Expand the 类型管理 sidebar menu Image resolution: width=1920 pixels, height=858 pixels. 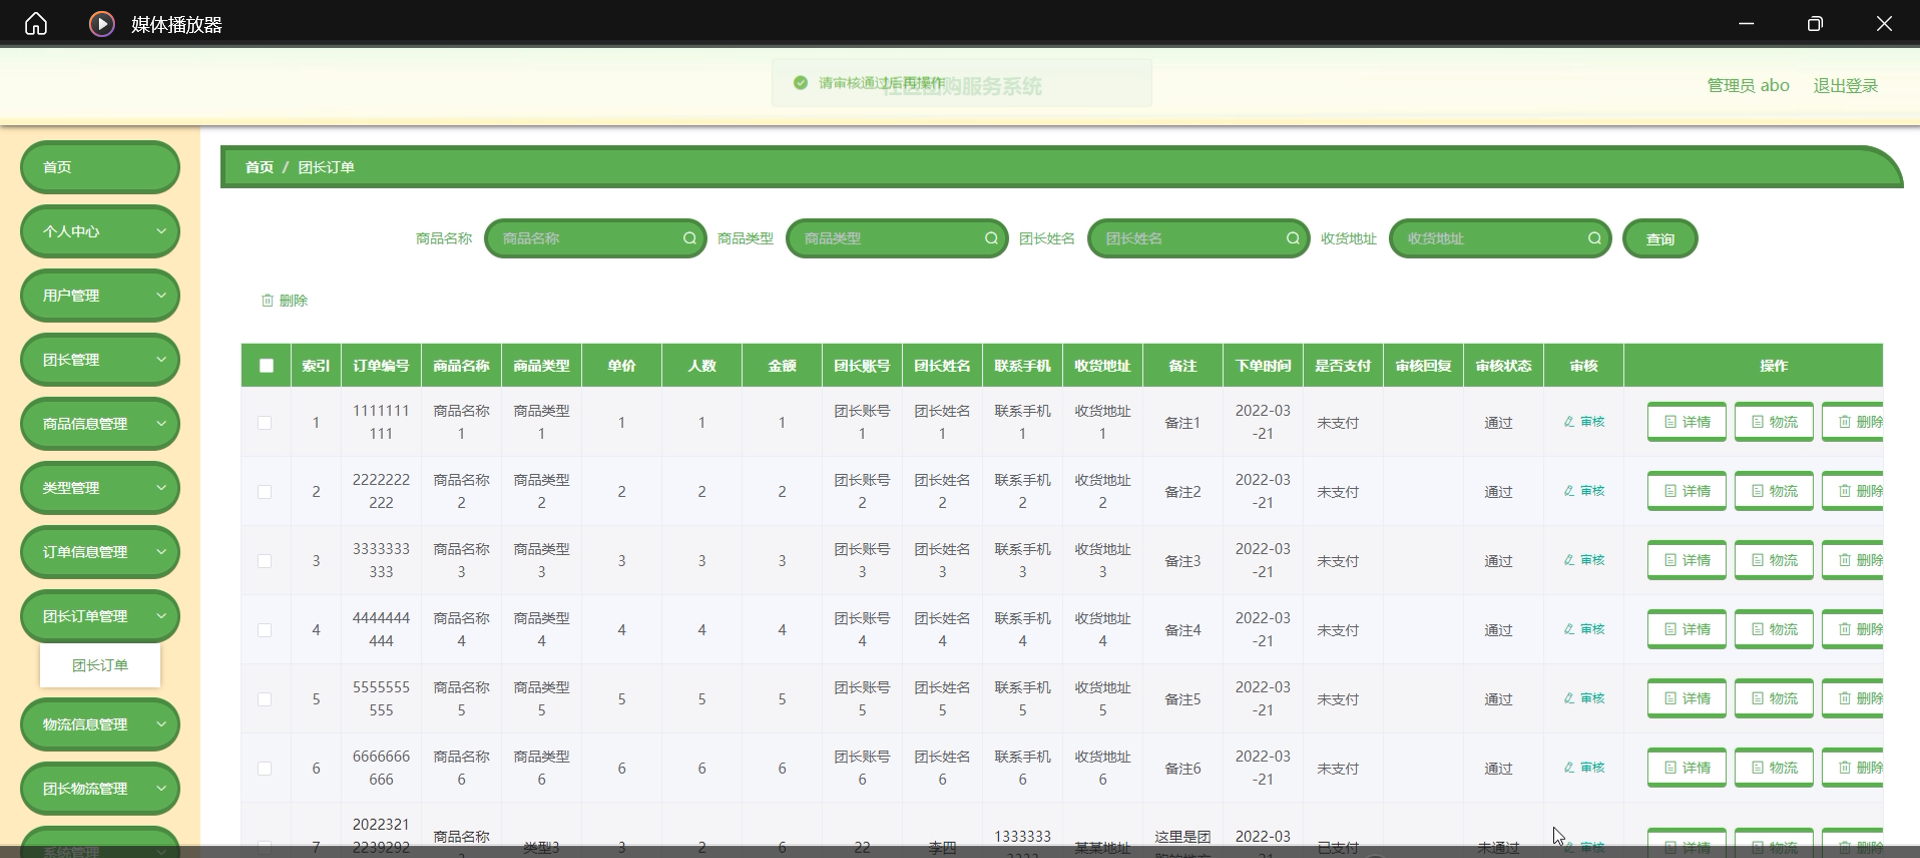pos(100,487)
